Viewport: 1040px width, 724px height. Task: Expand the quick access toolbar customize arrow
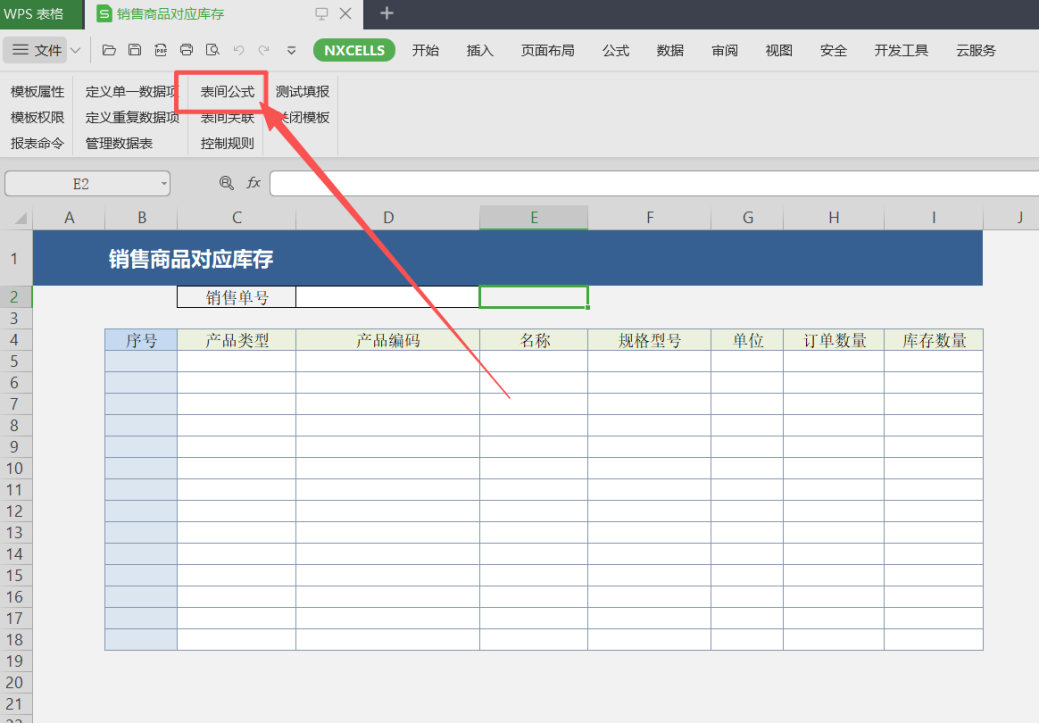291,50
